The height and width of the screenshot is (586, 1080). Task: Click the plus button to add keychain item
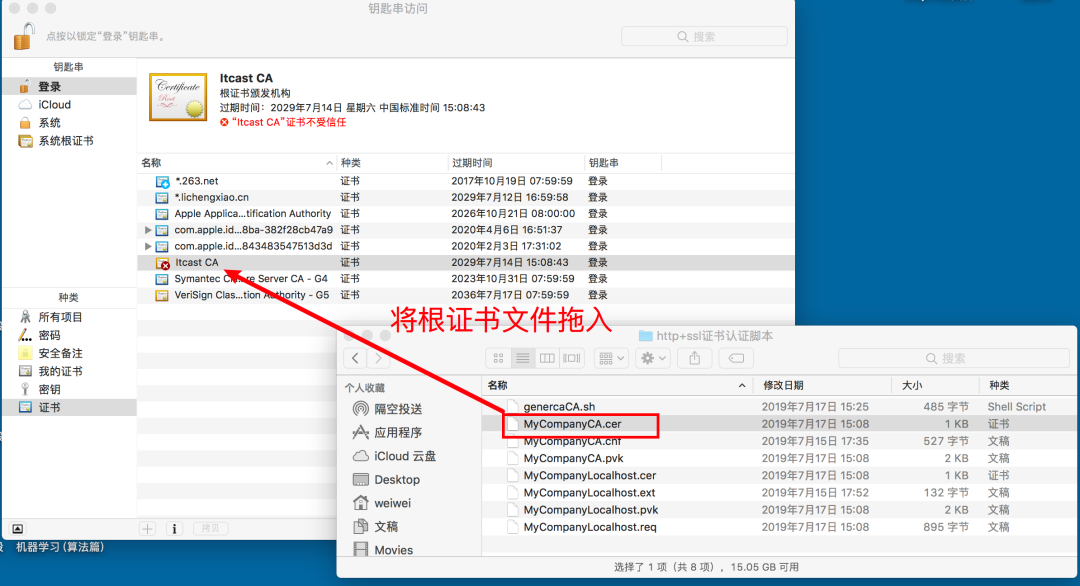pyautogui.click(x=147, y=528)
